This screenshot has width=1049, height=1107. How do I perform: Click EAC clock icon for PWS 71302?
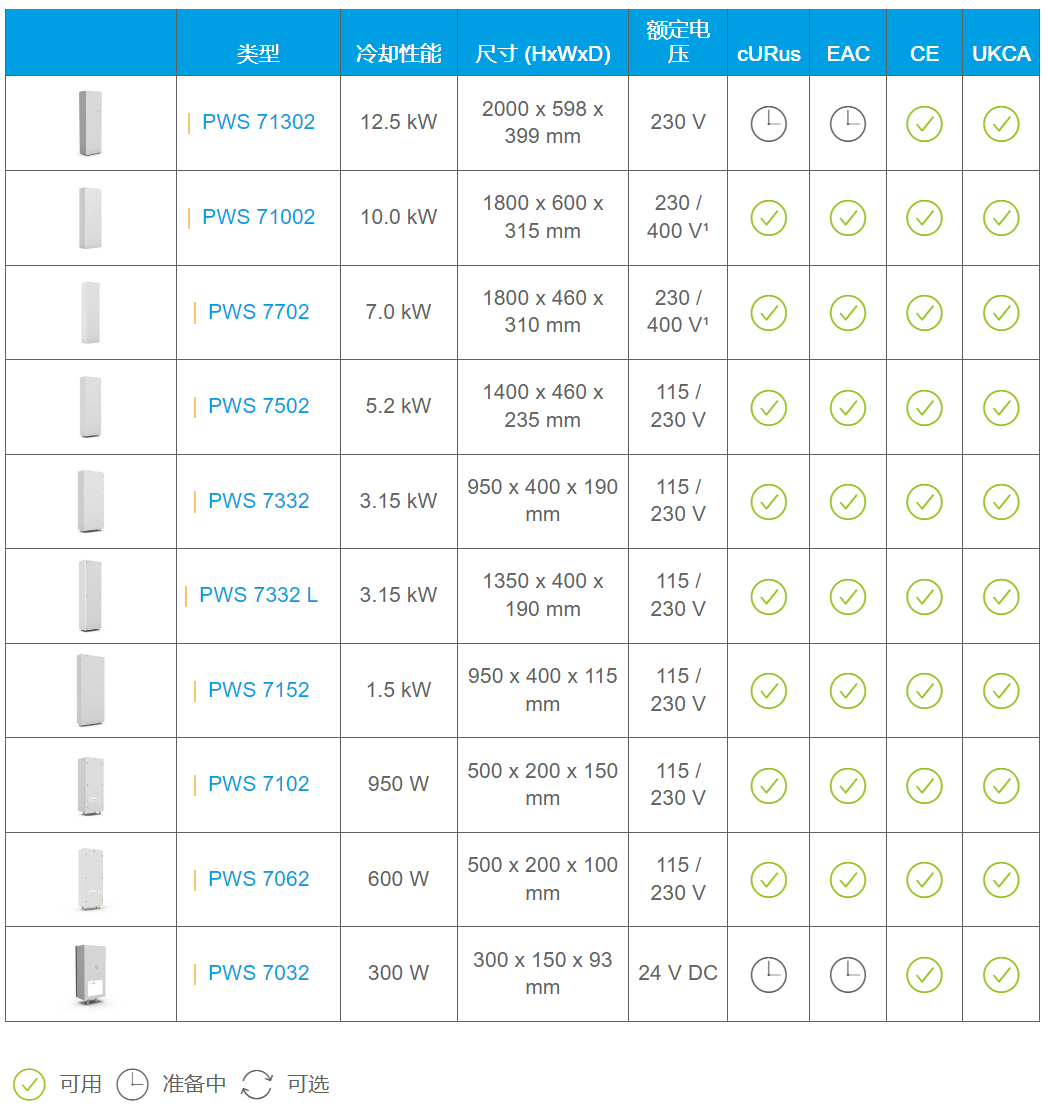847,124
